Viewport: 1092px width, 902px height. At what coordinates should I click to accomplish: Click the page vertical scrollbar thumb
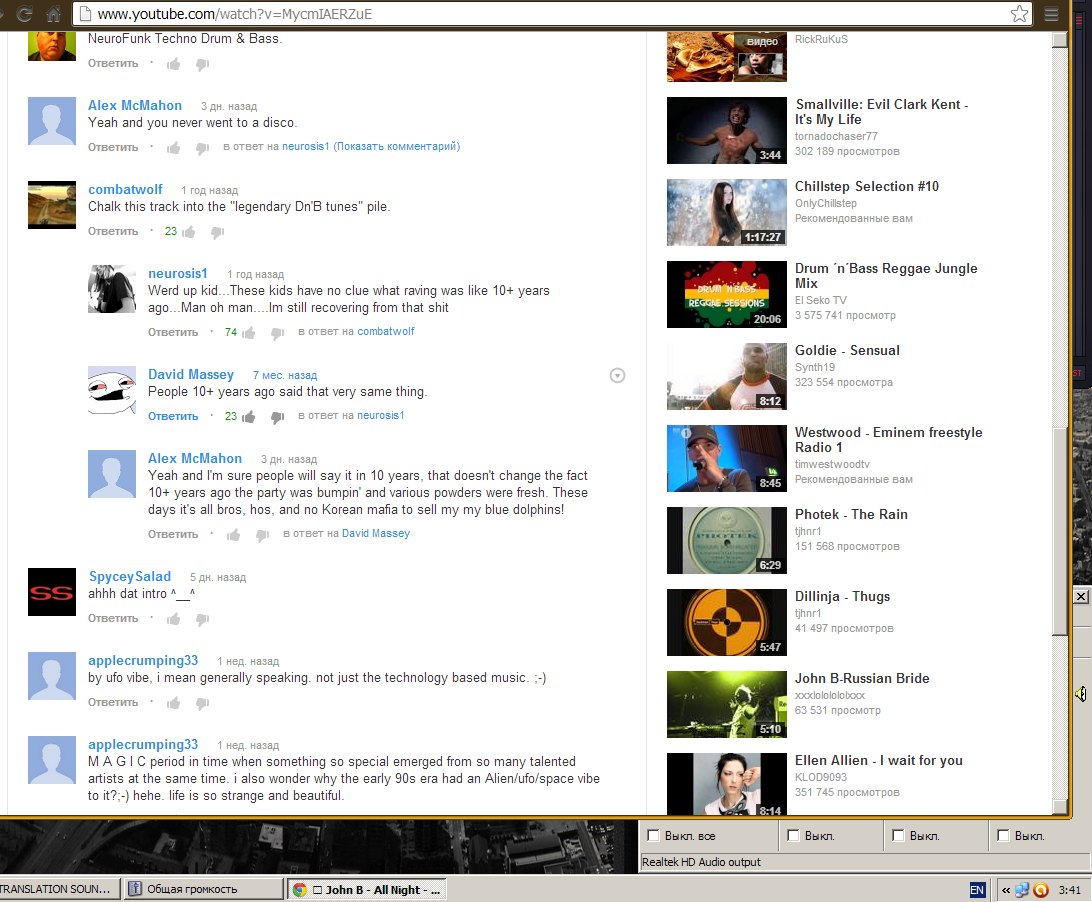1060,531
